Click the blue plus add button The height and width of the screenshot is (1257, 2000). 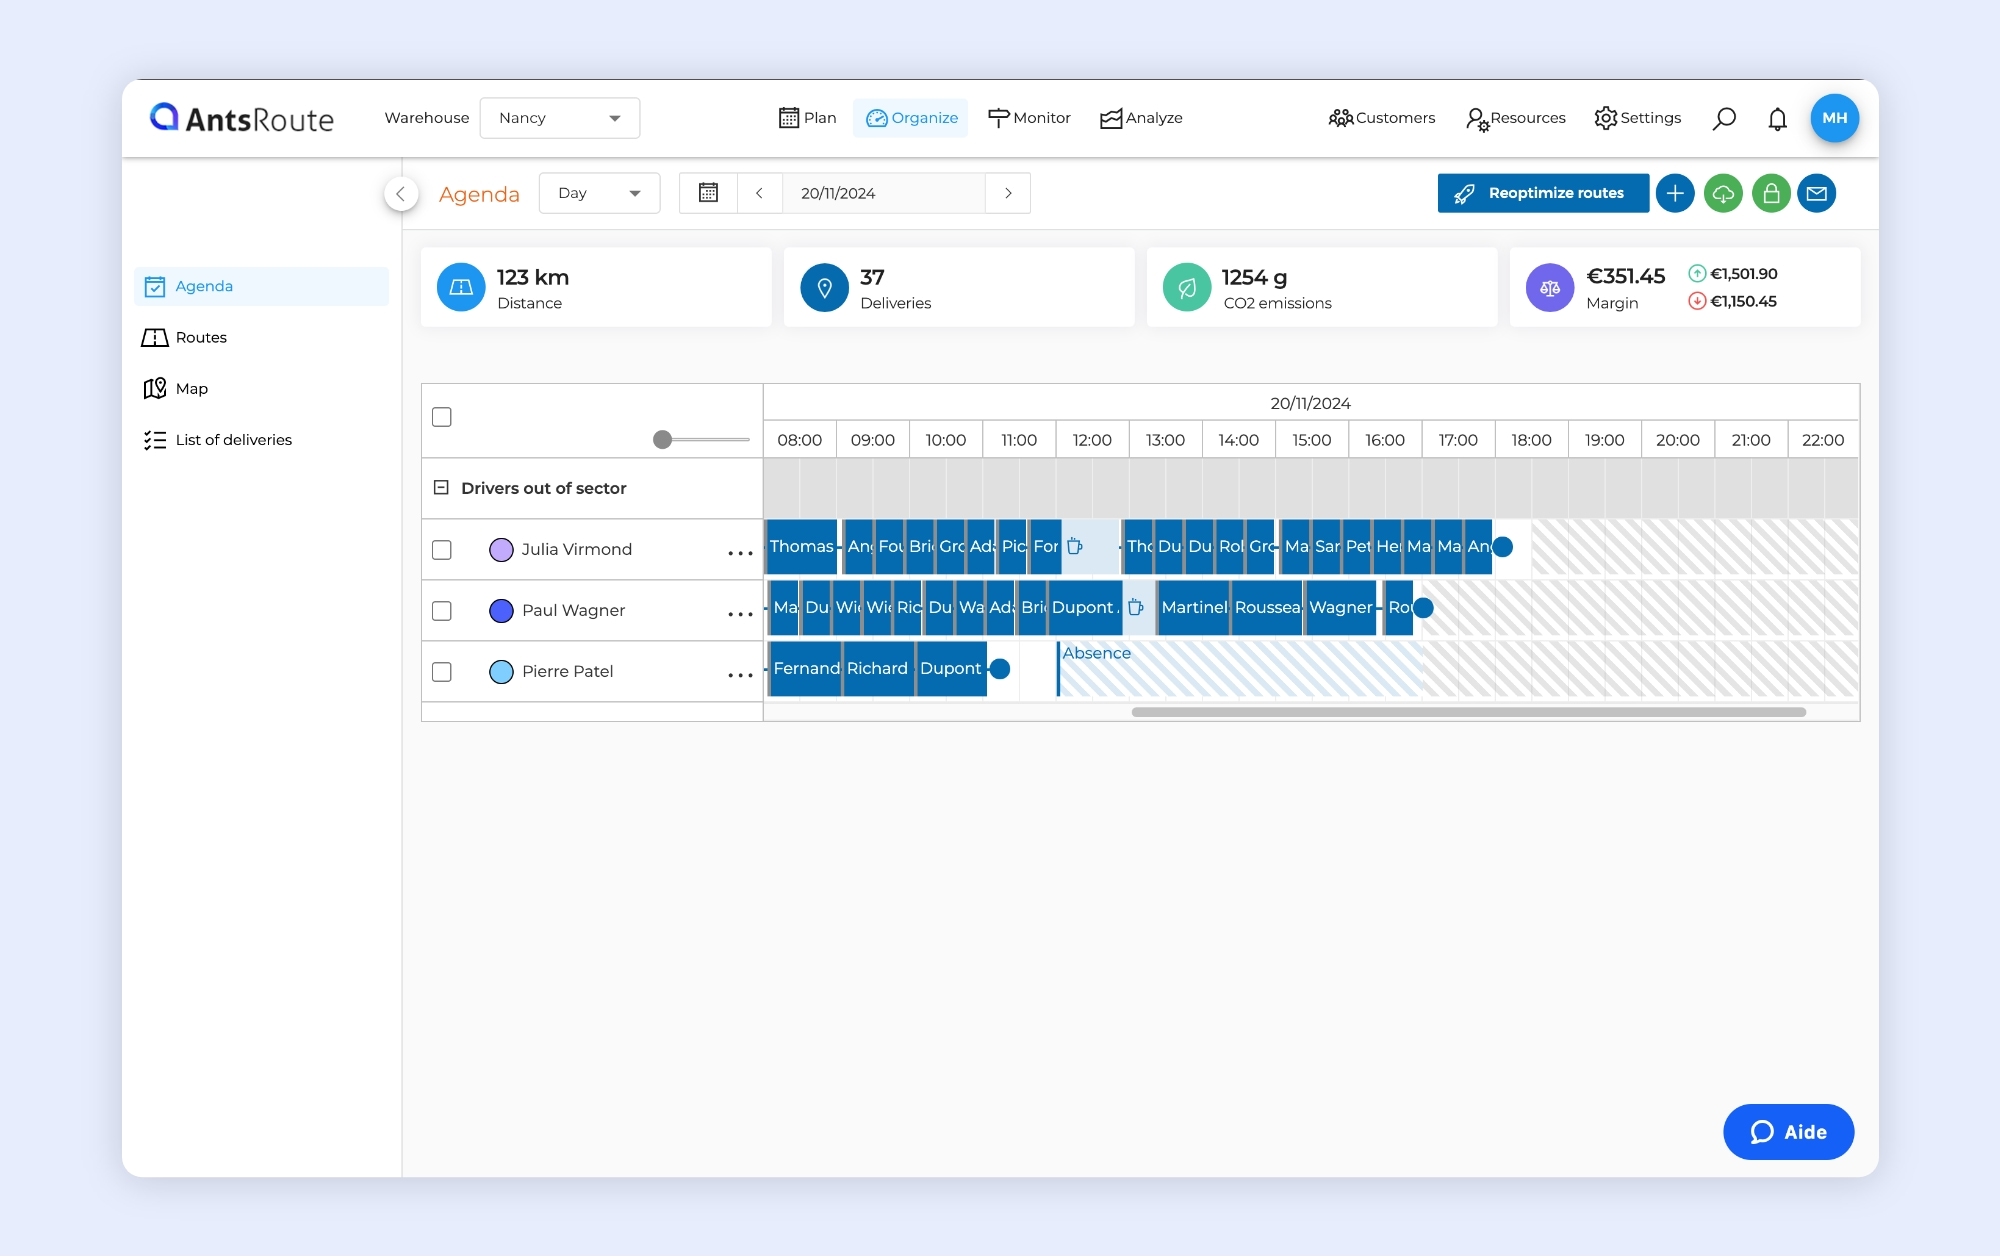[x=1675, y=193]
